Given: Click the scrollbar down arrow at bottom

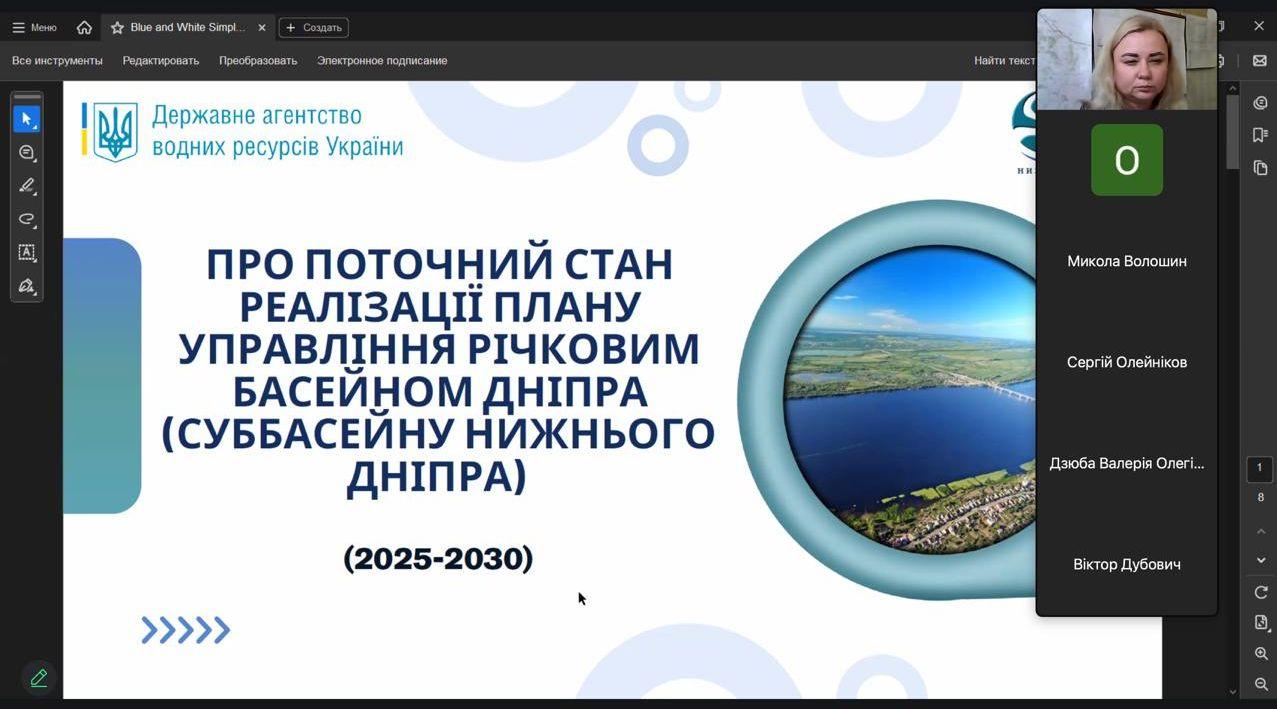Looking at the screenshot, I should 1233,691.
